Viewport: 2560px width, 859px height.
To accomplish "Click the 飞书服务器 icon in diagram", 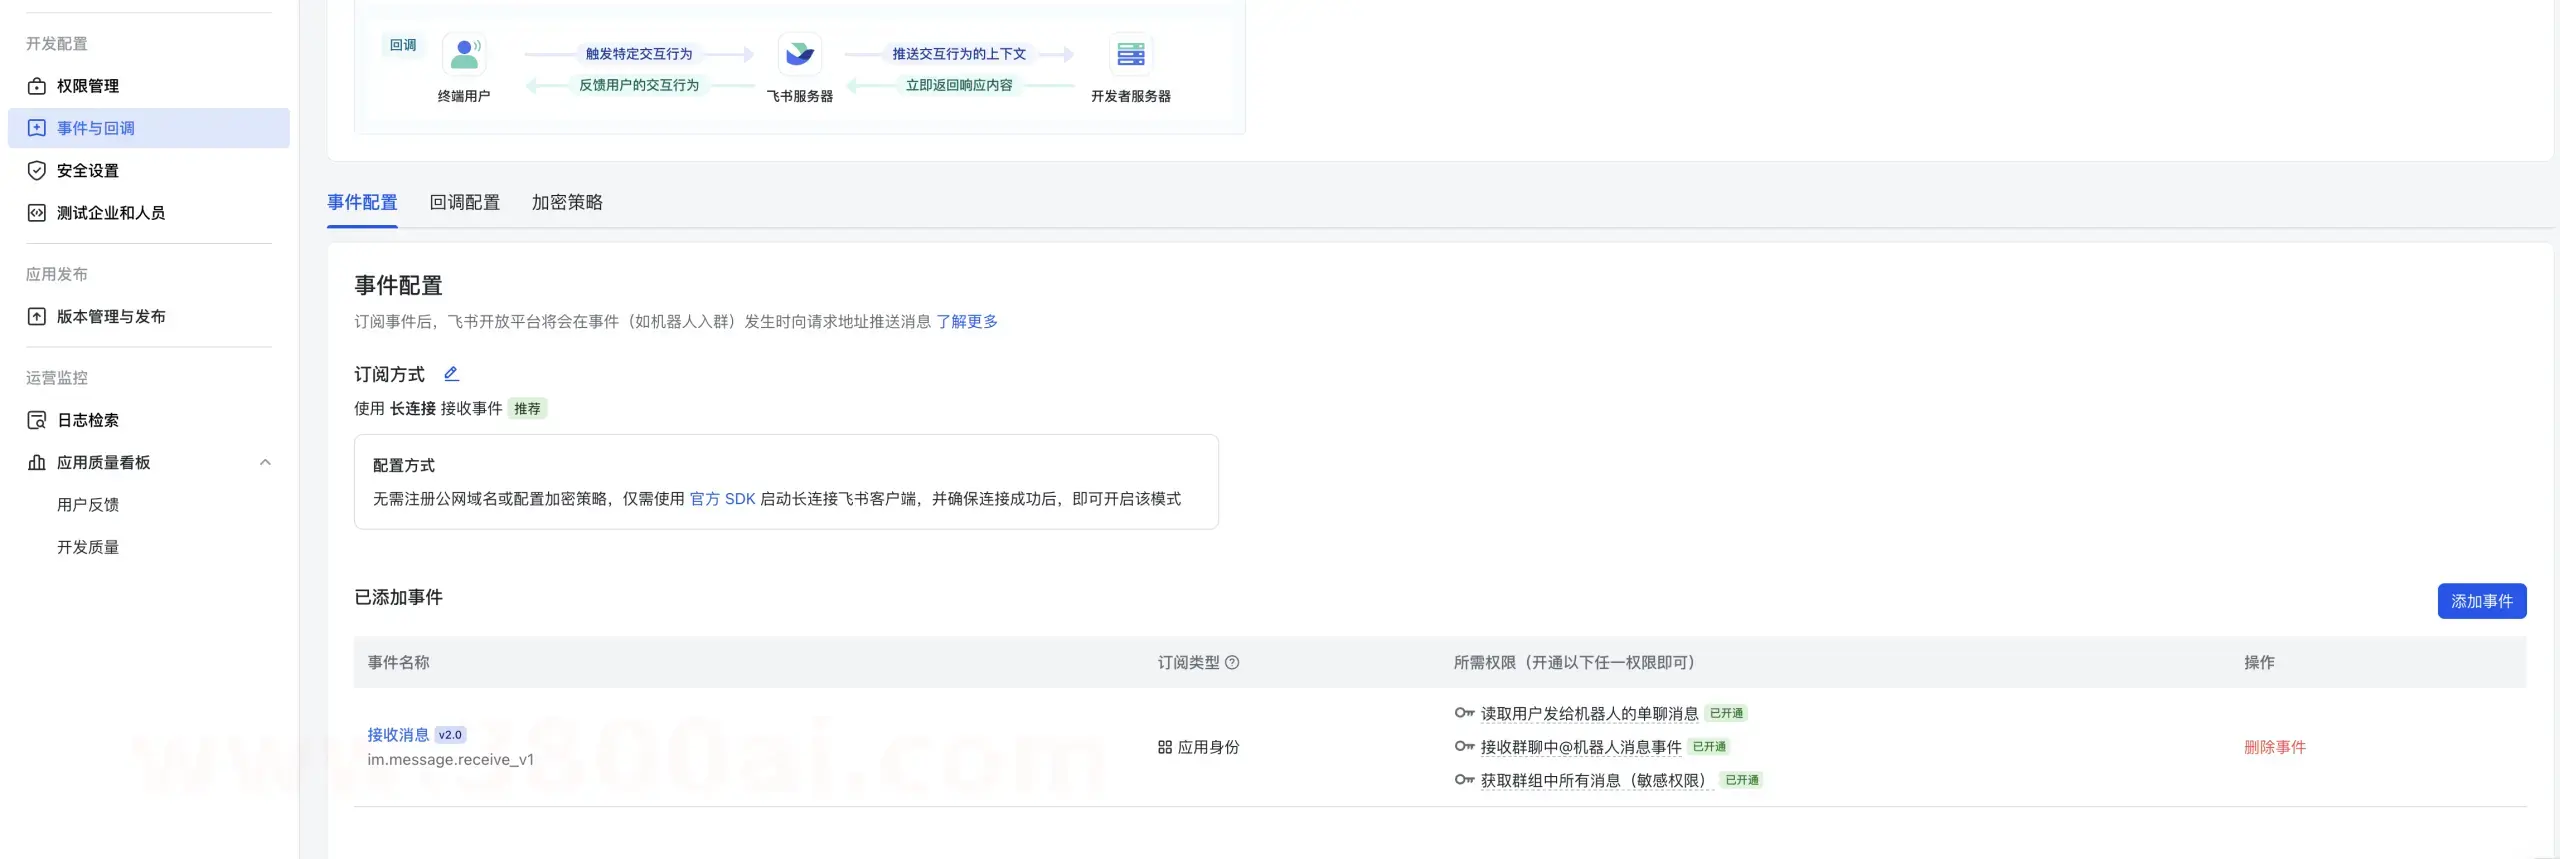I will 799,54.
